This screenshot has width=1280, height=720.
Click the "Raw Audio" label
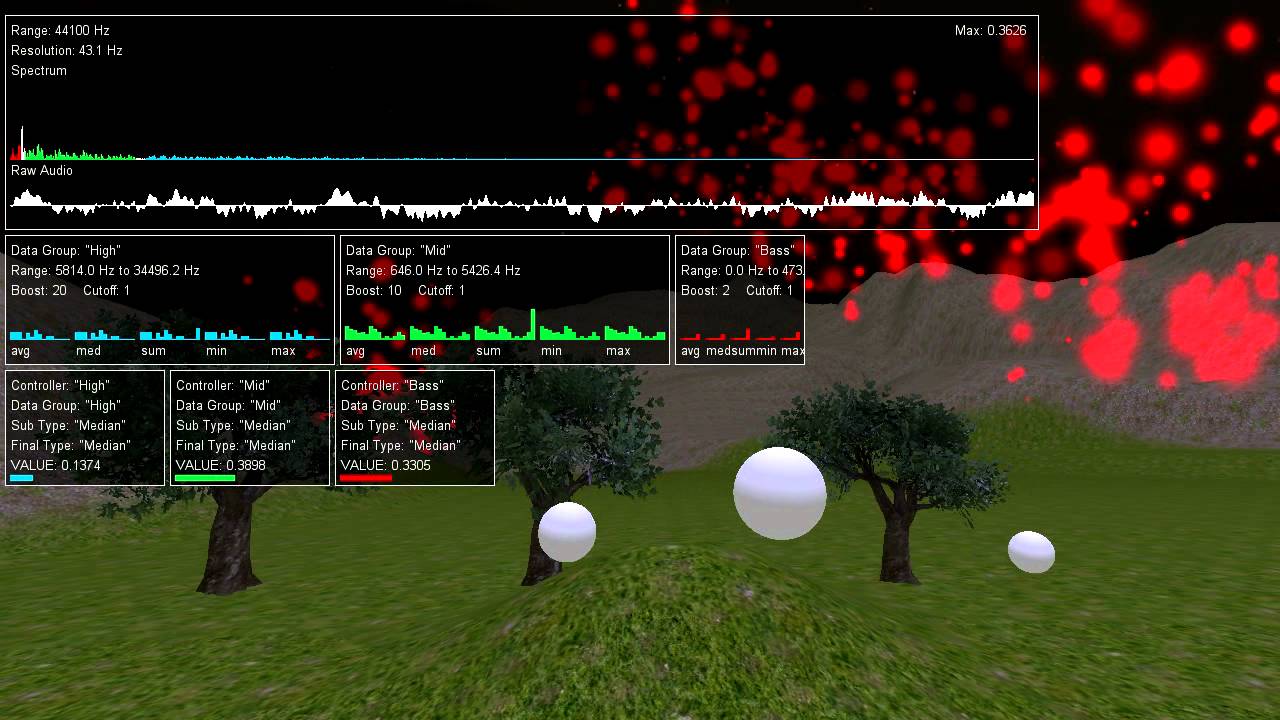[x=42, y=171]
